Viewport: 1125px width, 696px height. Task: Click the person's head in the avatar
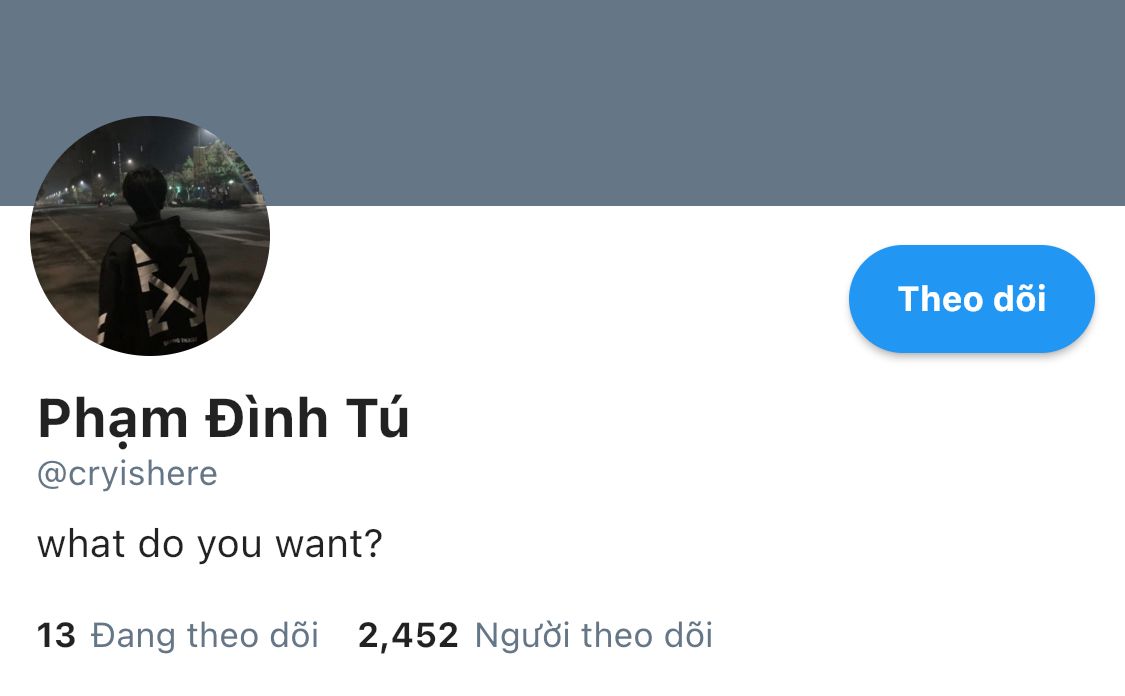point(145,193)
